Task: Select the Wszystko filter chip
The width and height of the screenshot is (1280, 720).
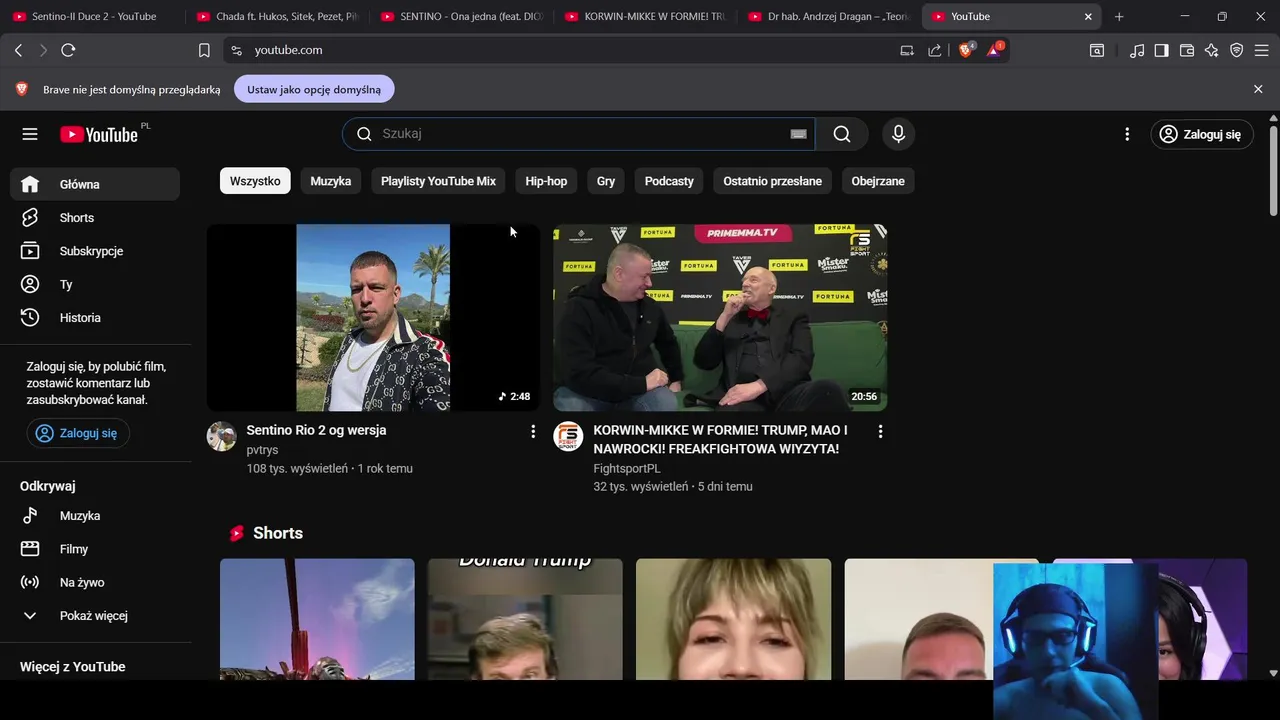Action: [255, 181]
